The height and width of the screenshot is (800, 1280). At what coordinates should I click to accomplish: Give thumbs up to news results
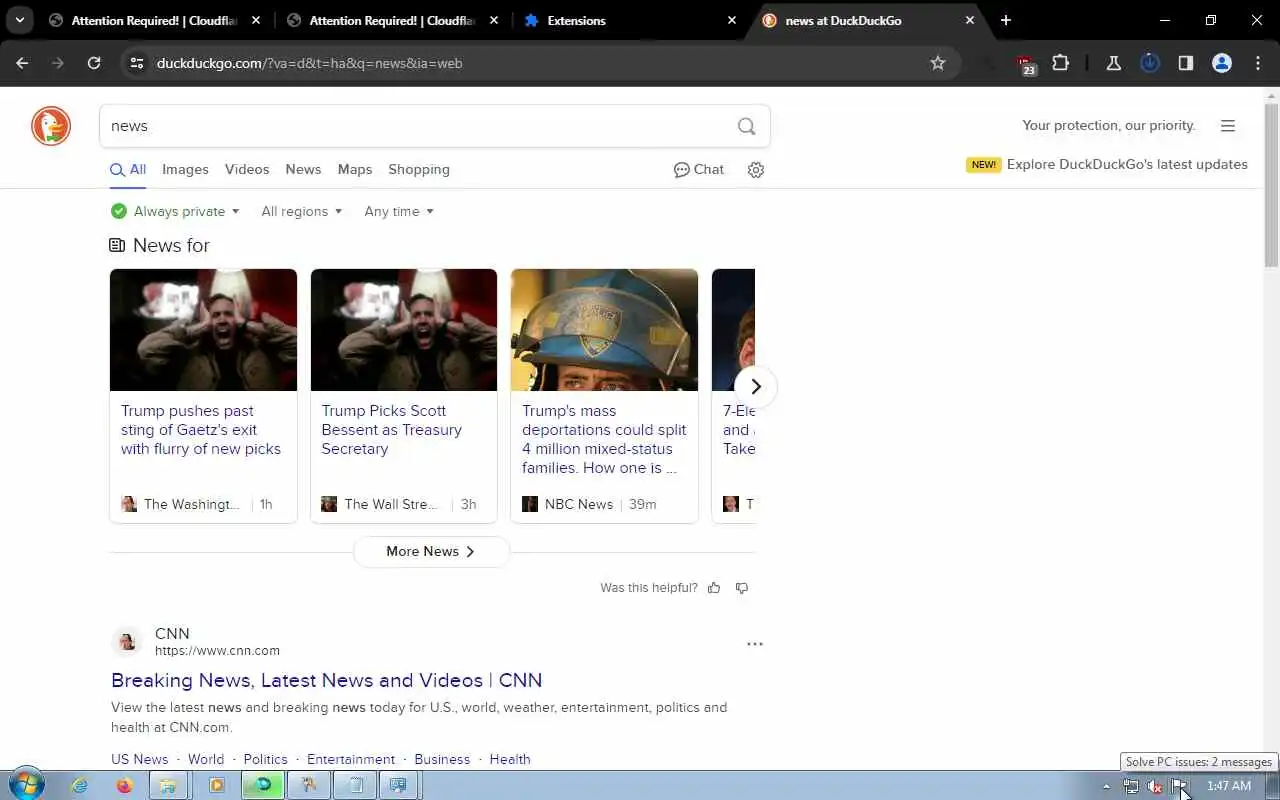714,588
